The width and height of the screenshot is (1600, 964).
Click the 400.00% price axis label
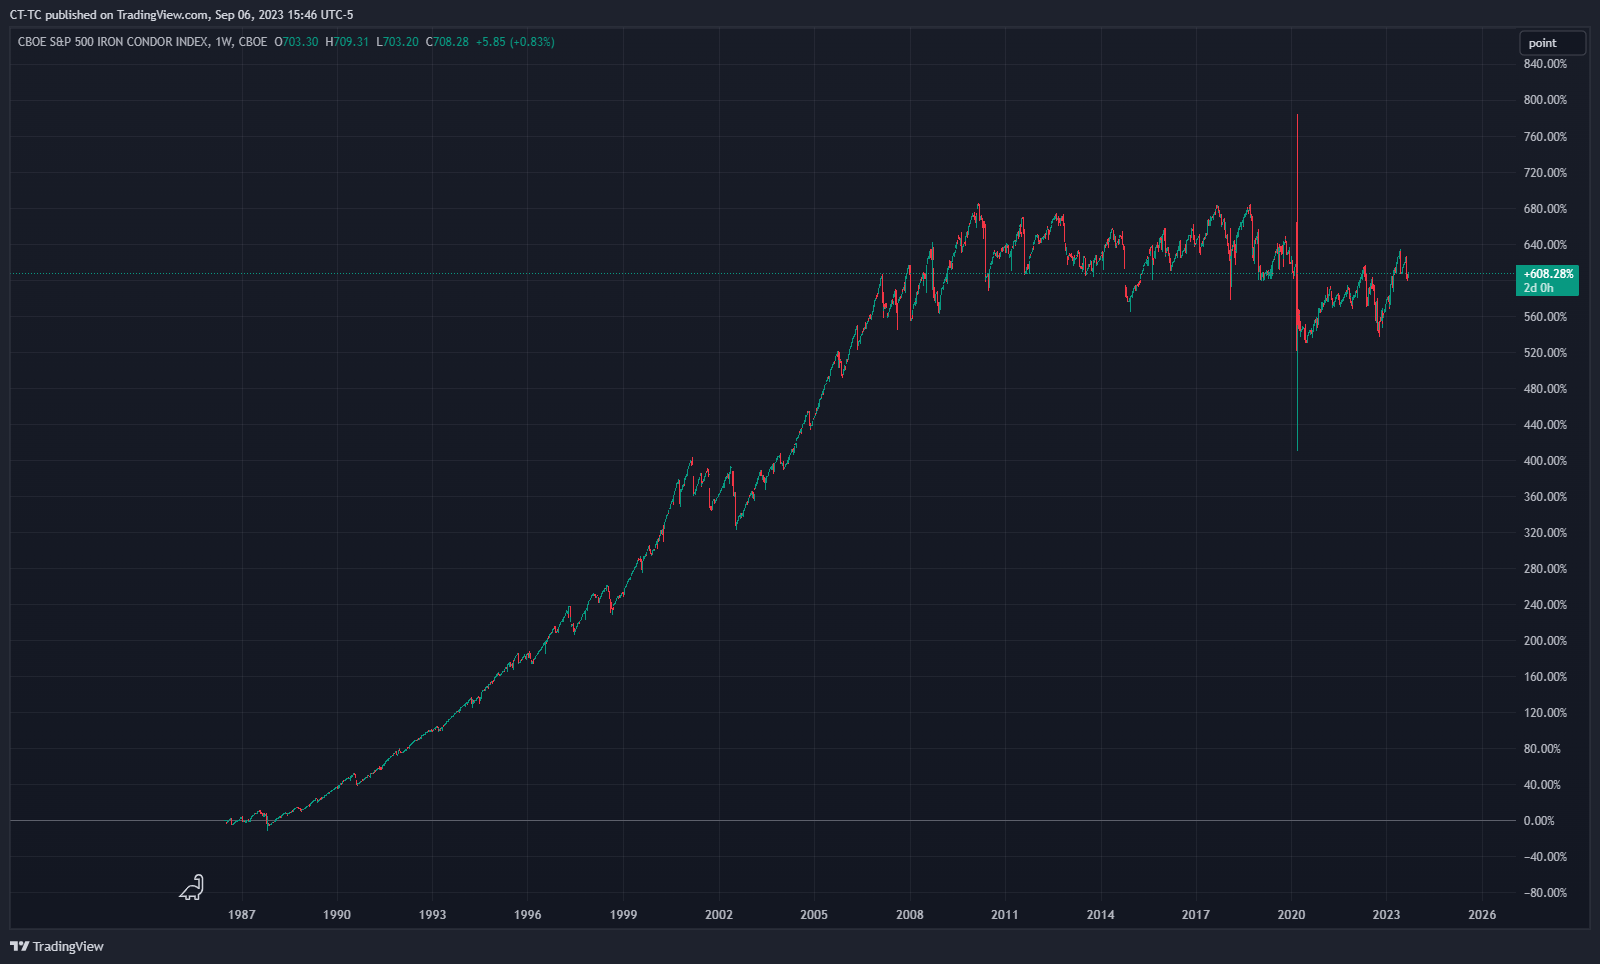[1545, 461]
